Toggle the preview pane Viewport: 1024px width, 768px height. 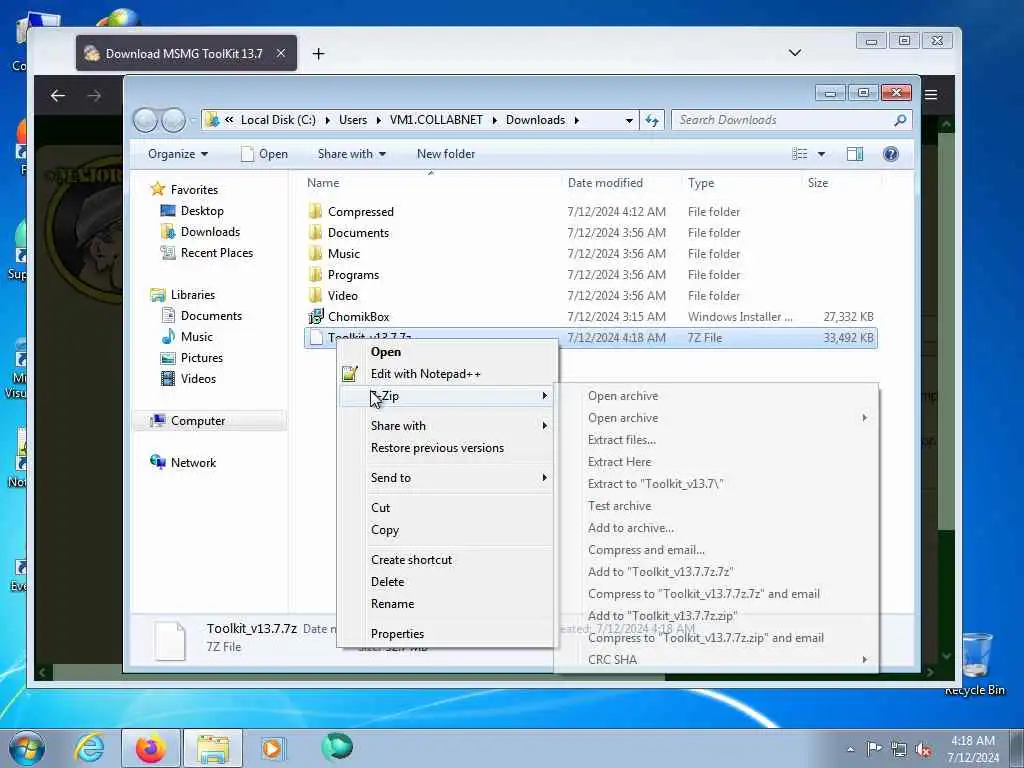click(854, 154)
